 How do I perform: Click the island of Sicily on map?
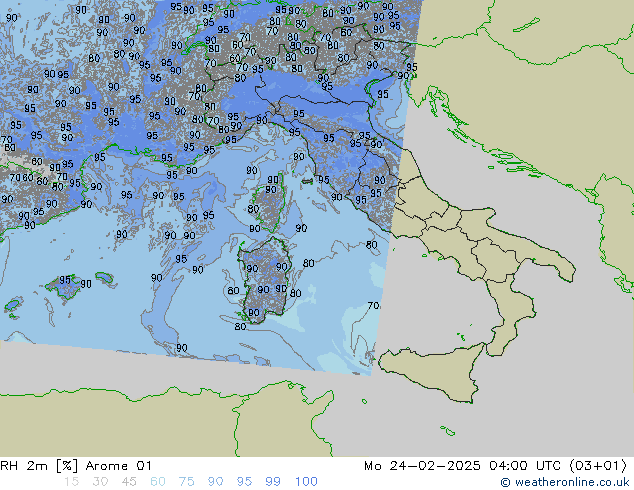[x=437, y=374]
